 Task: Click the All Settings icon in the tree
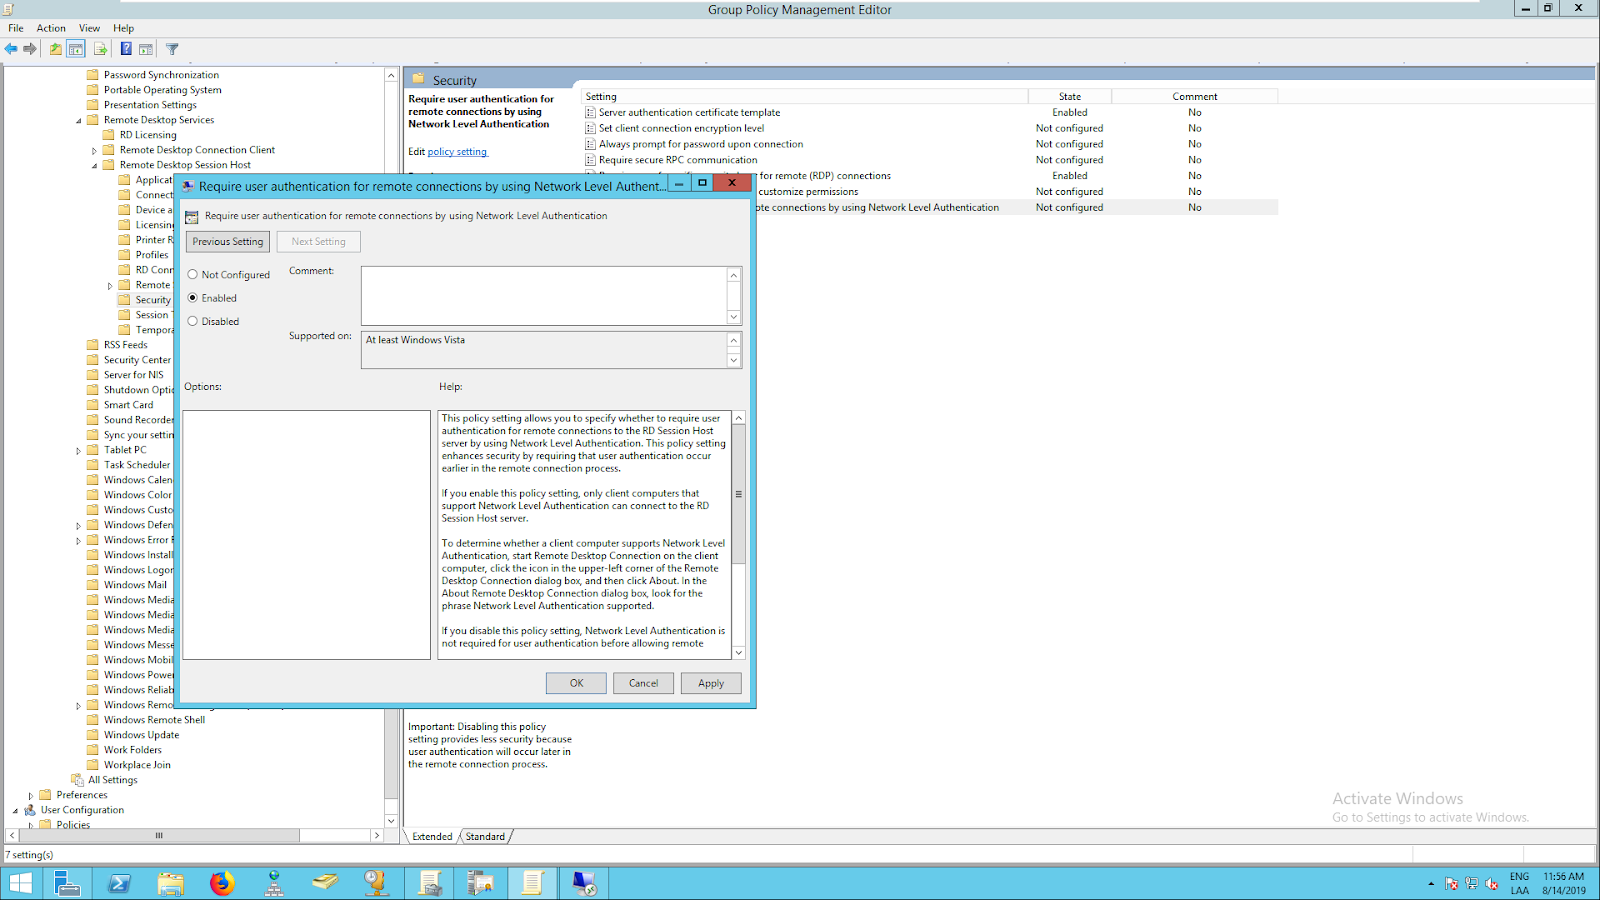pos(77,780)
